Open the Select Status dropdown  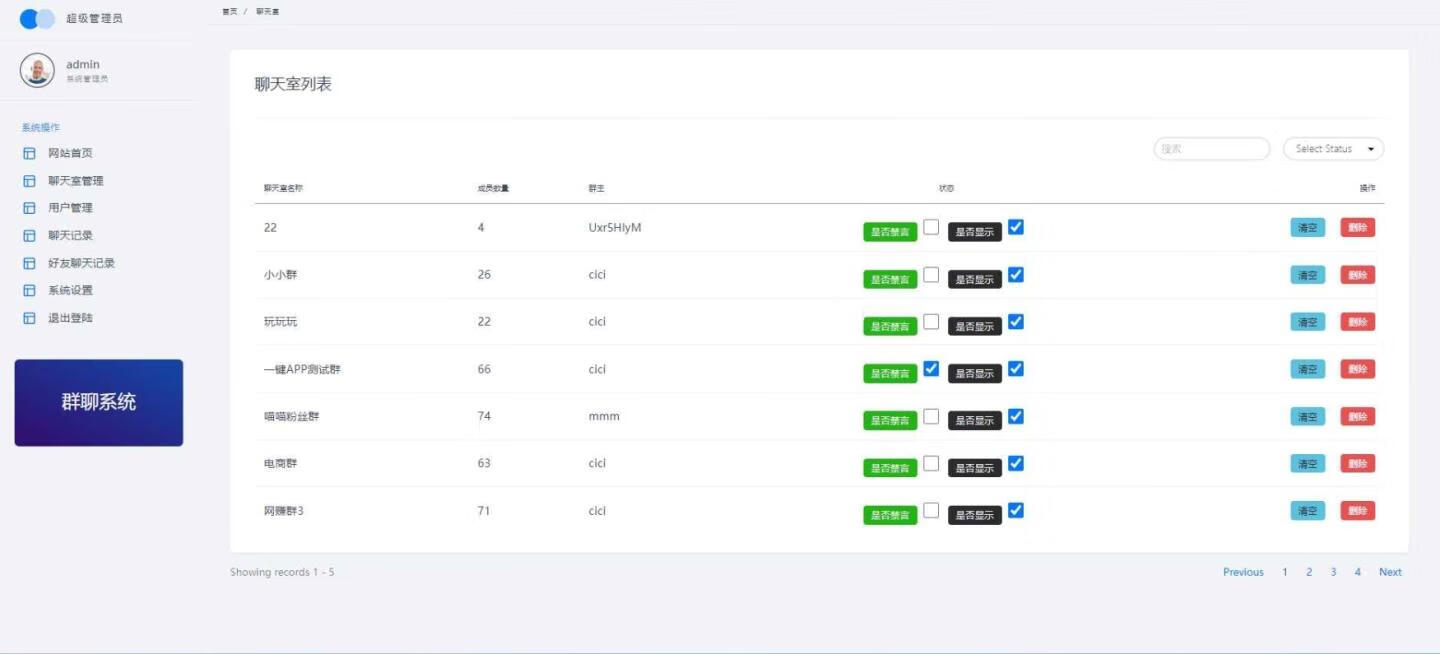click(x=1333, y=149)
